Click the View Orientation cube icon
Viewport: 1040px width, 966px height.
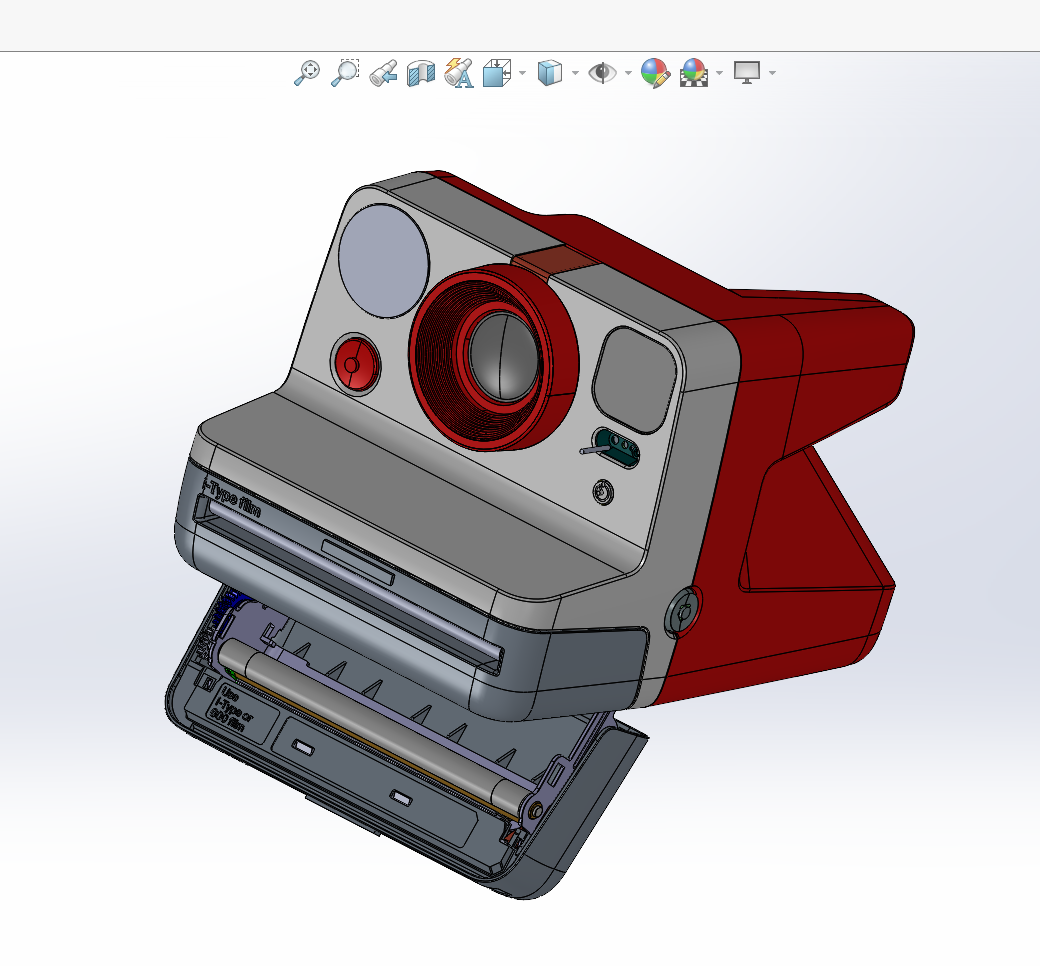click(x=496, y=72)
